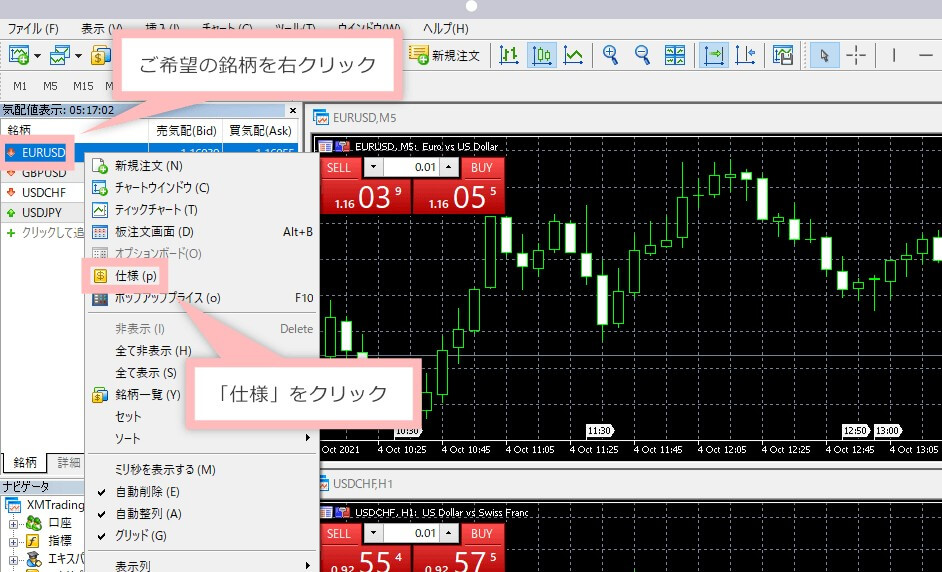Switch to 銘柄 tab in market watch
This screenshot has height=572, width=942.
click(x=25, y=462)
